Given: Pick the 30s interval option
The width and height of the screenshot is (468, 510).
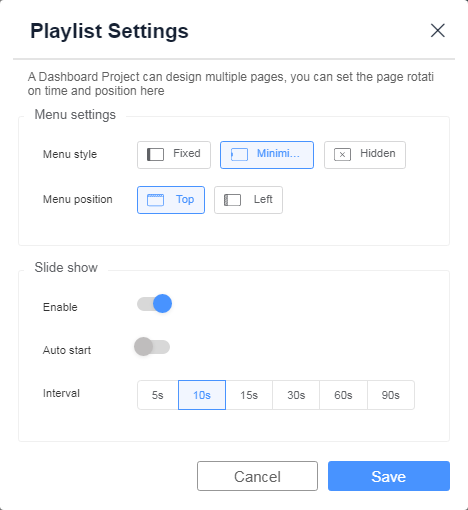Looking at the screenshot, I should coord(296,395).
